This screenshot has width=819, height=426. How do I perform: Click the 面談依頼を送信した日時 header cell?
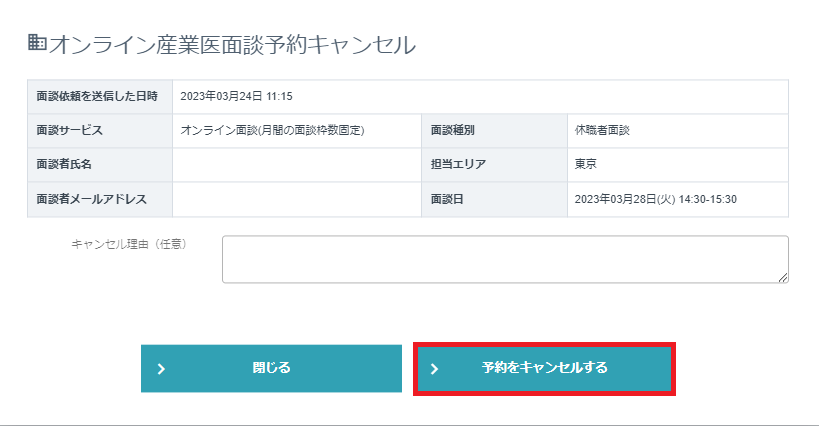click(x=98, y=97)
